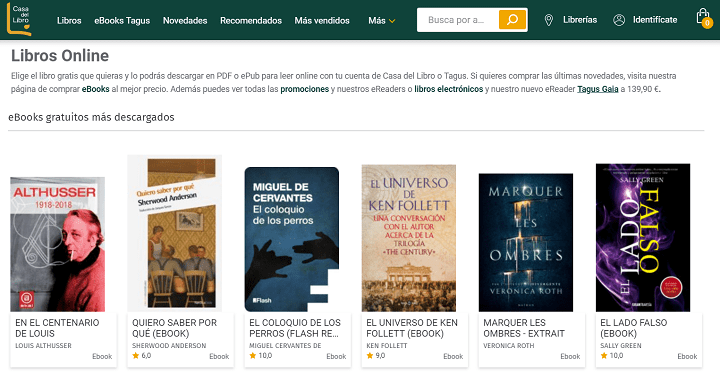Screen dimensions: 720x373
Task: Open the Marquer les Ombres cover
Action: [x=526, y=243]
